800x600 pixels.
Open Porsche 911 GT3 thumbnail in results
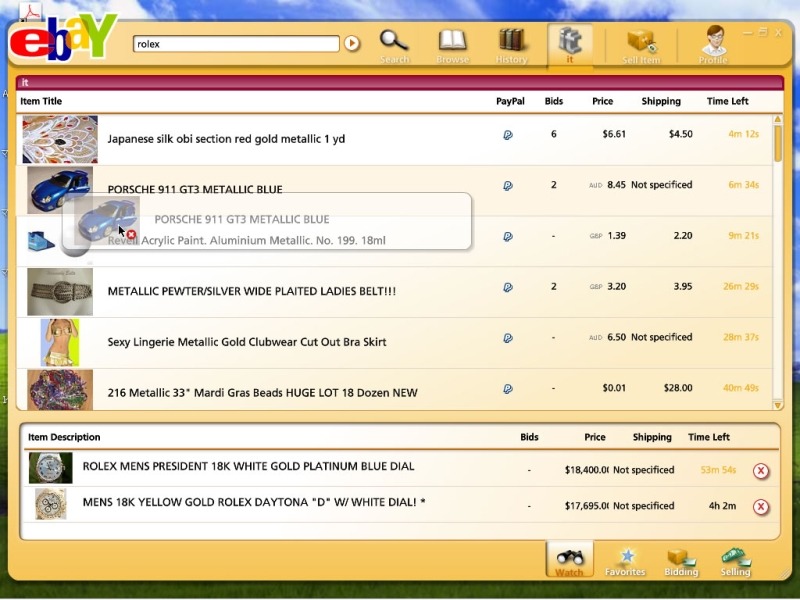point(60,190)
